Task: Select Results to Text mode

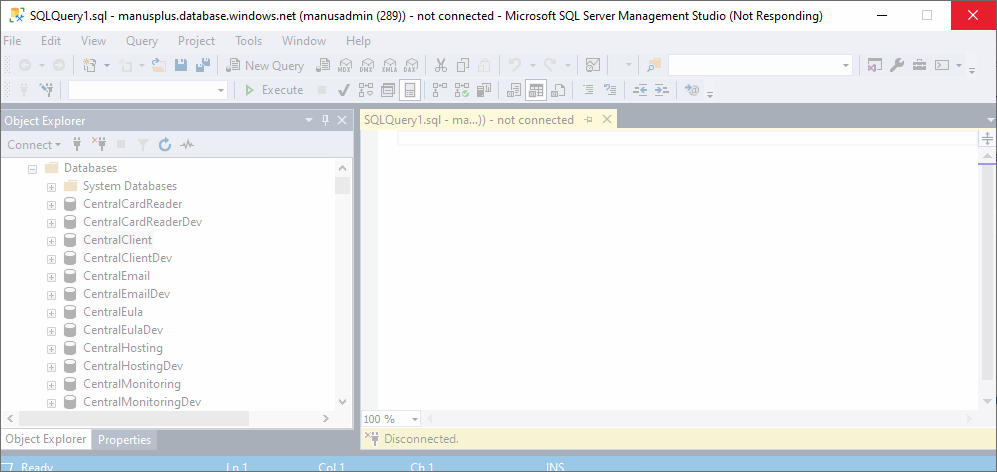Action: pyautogui.click(x=514, y=90)
